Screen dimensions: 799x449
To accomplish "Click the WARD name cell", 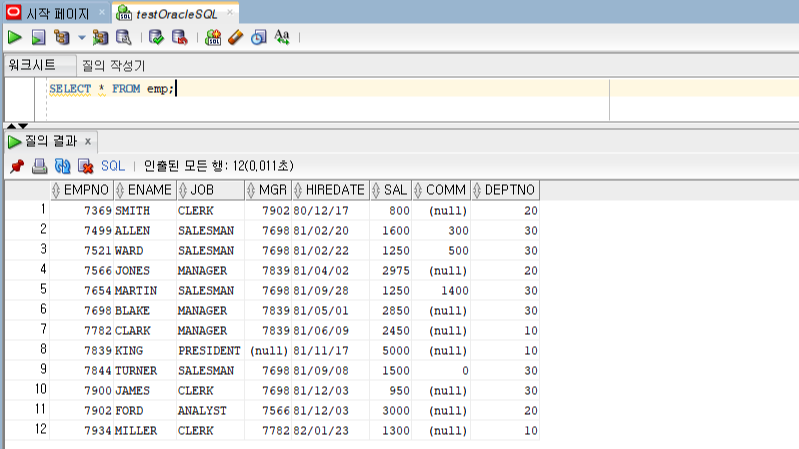I will 145,251.
